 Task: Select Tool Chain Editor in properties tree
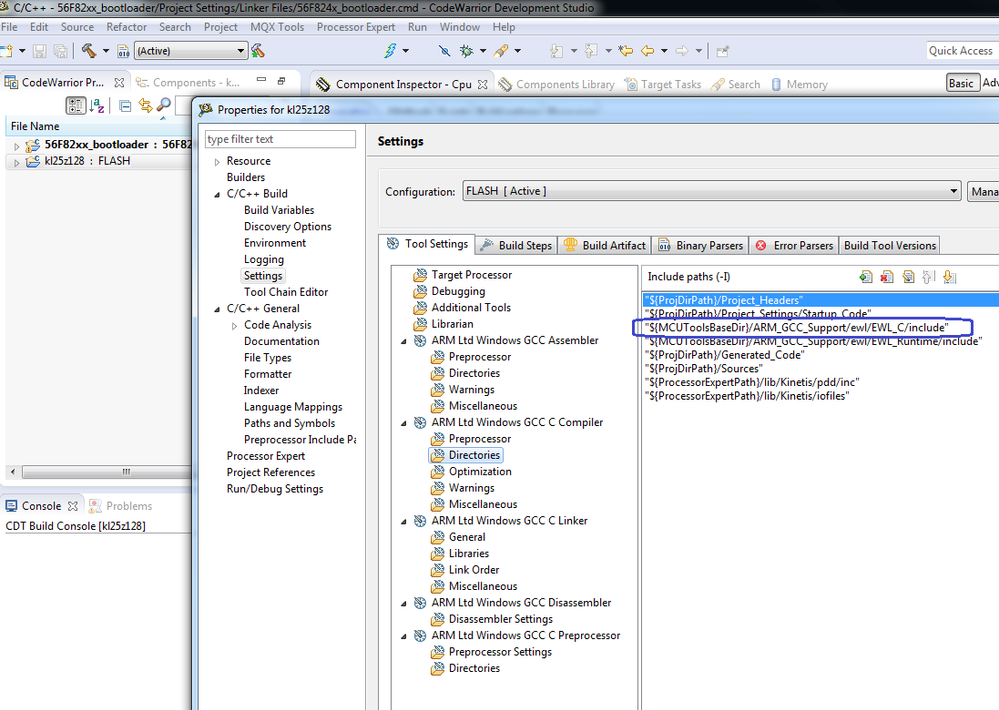(x=285, y=292)
